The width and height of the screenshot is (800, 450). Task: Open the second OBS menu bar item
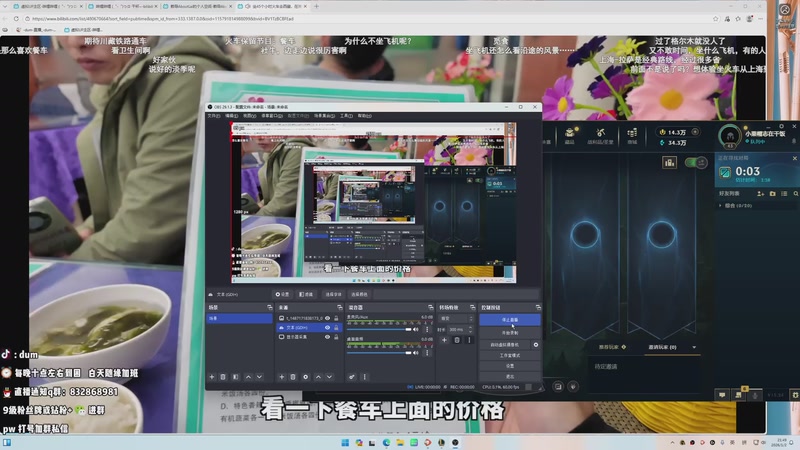232,116
